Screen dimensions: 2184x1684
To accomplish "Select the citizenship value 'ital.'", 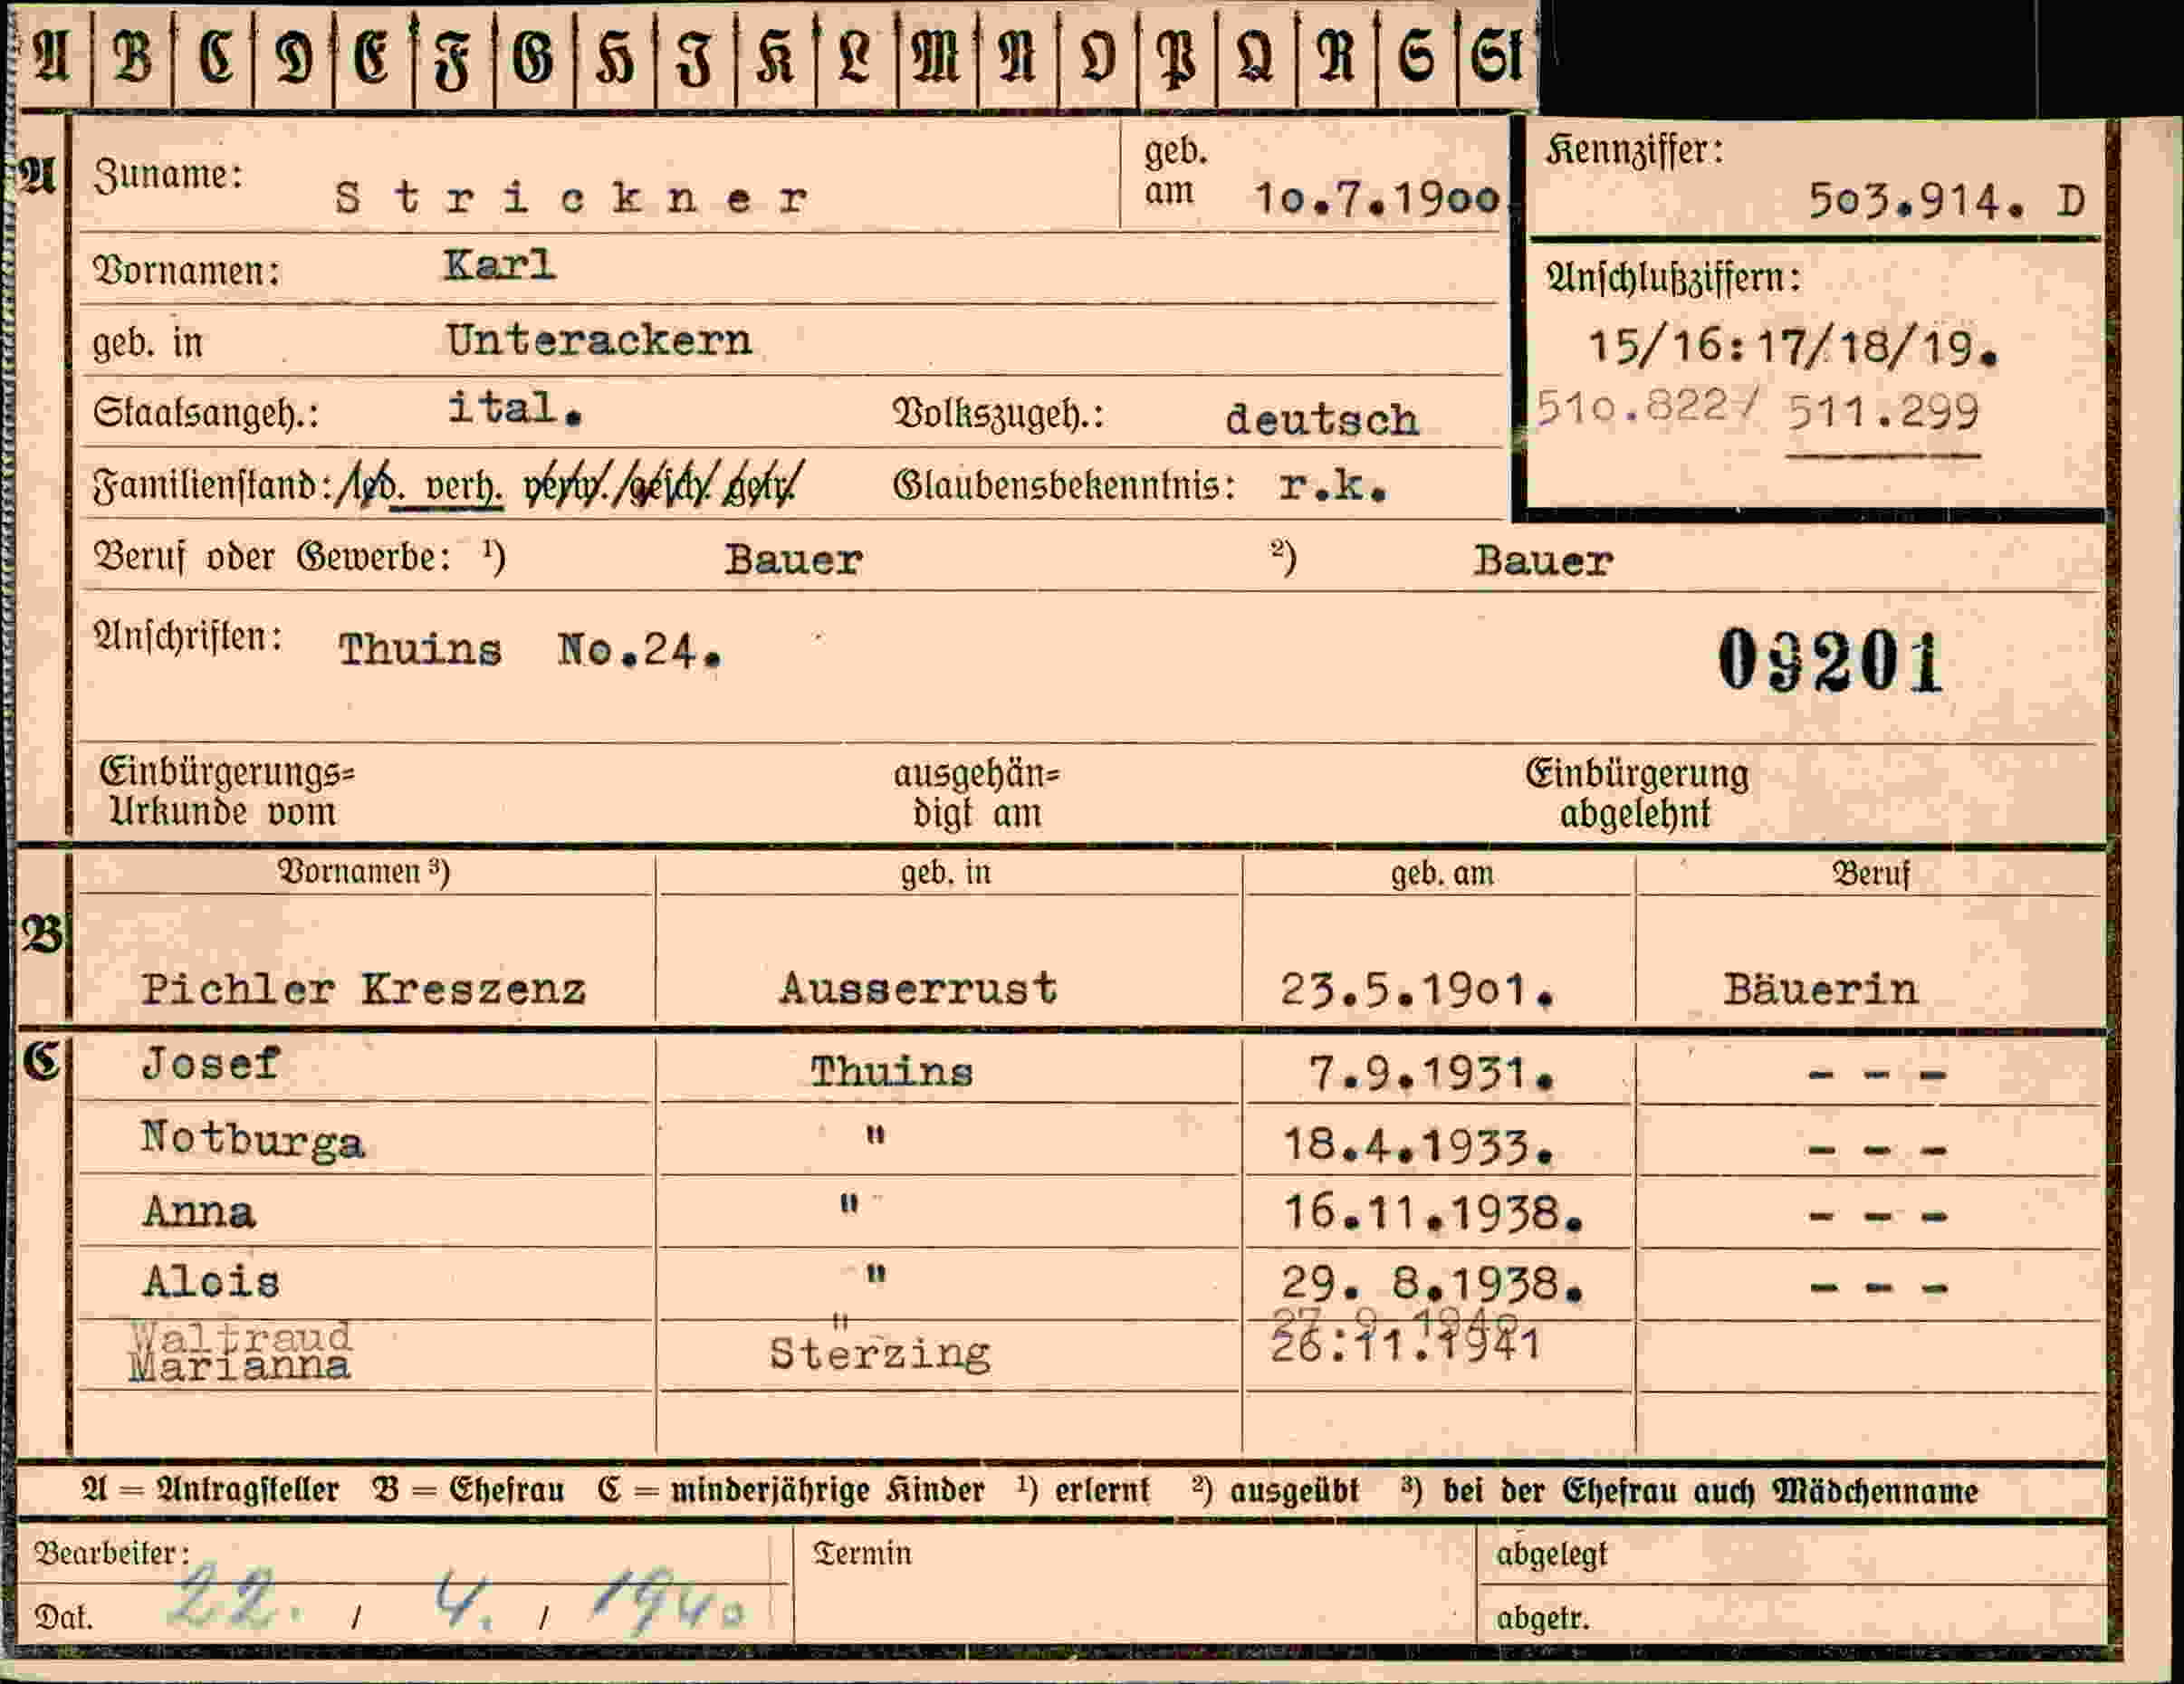I will pyautogui.click(x=514, y=408).
